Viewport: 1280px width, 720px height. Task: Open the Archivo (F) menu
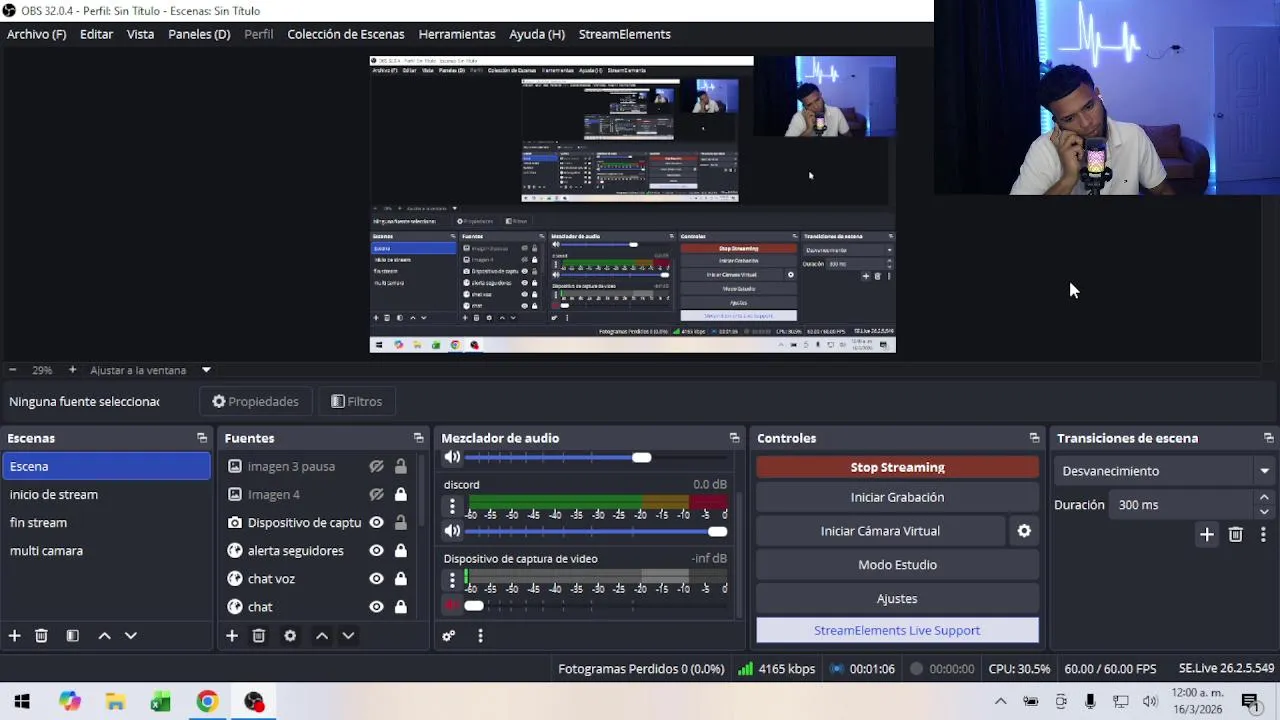[36, 34]
